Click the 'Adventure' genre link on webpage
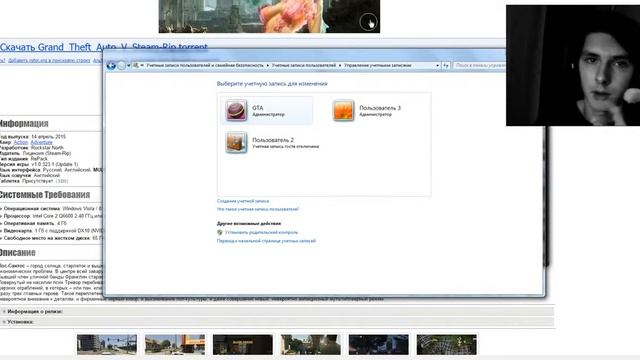 click(42, 142)
